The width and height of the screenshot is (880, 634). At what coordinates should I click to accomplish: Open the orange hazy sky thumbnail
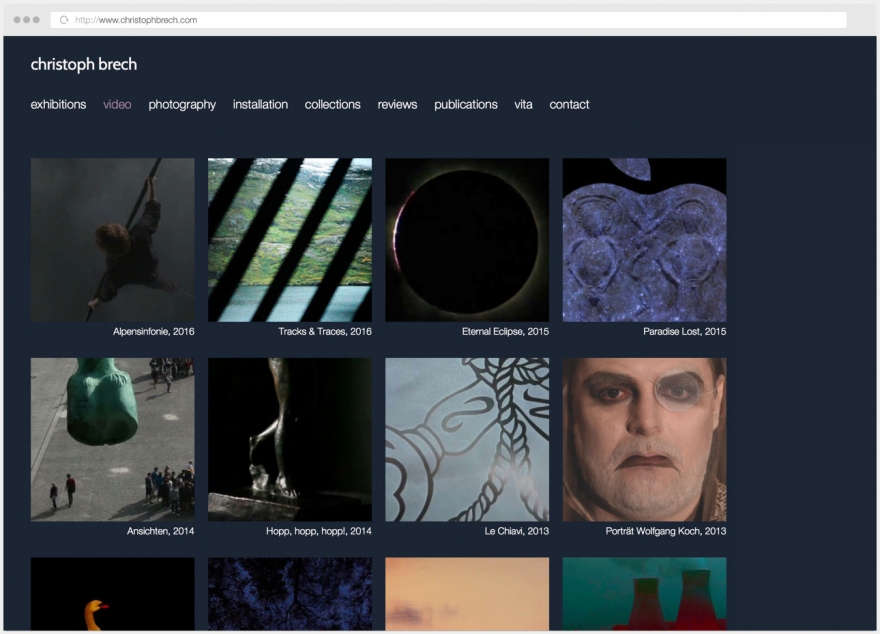point(467,594)
